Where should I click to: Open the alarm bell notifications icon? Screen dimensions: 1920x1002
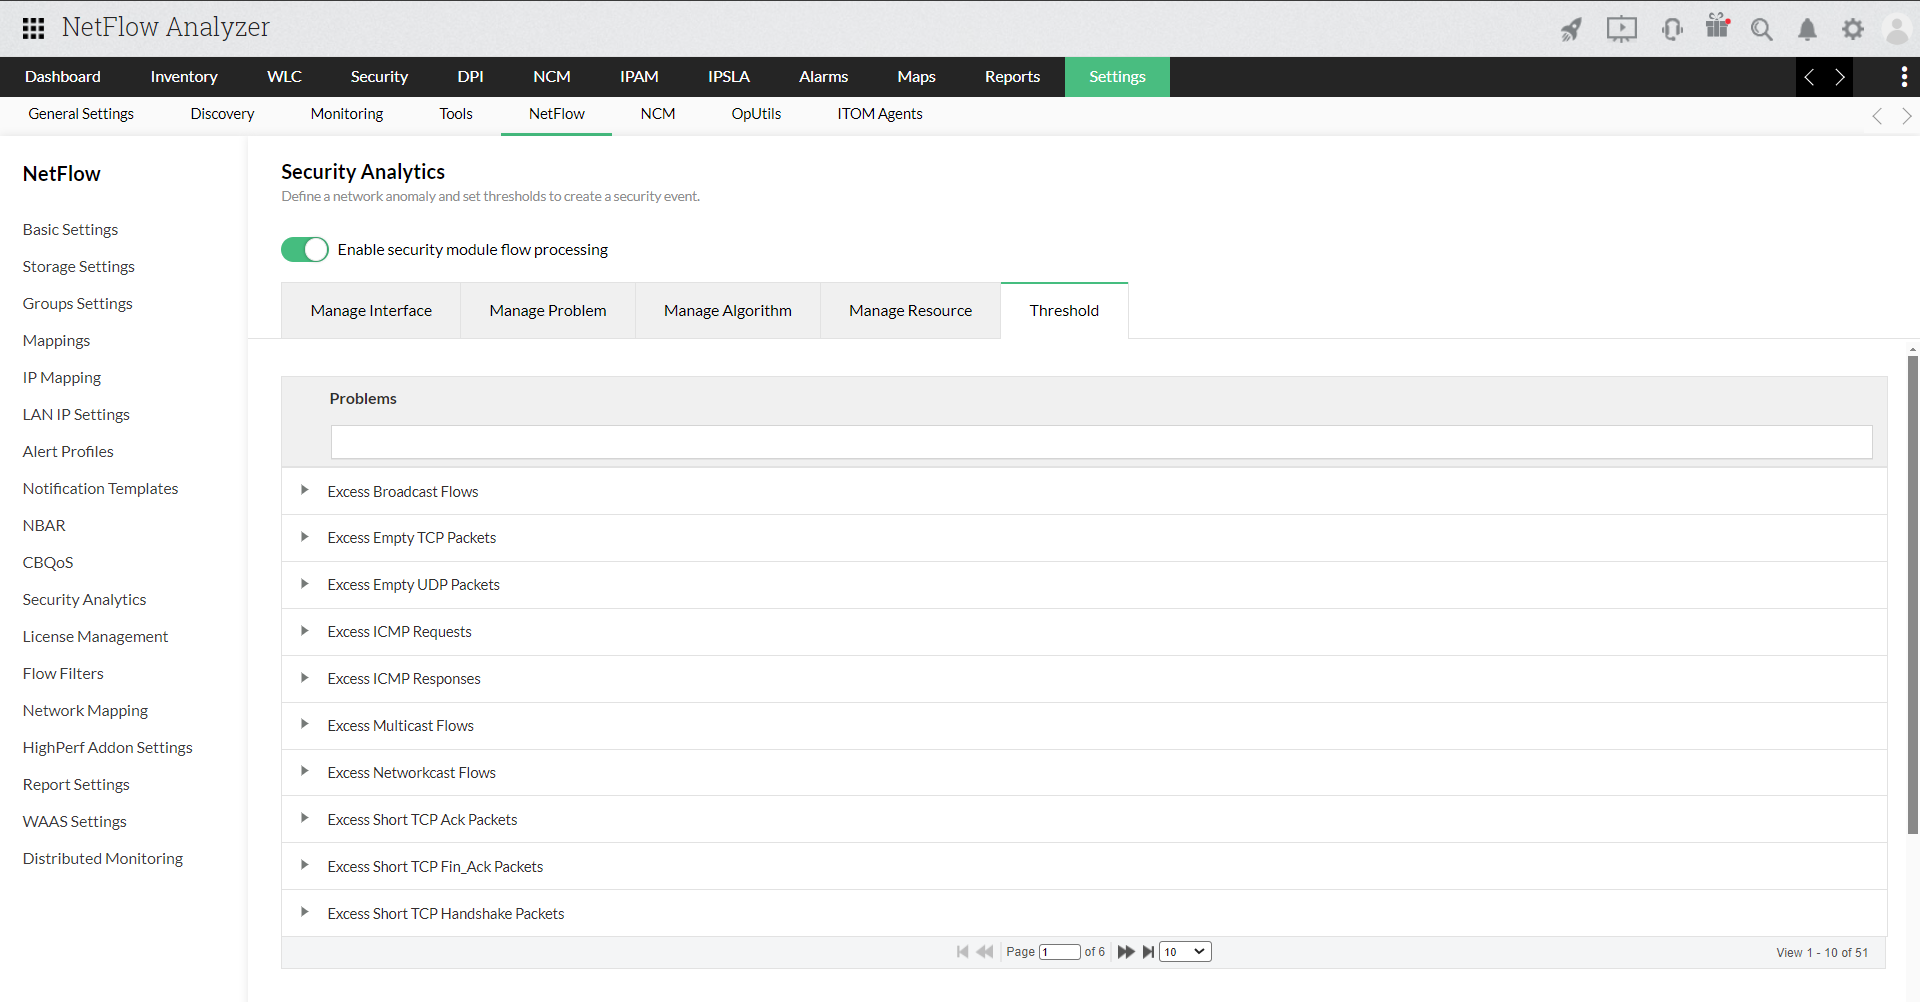1807,29
